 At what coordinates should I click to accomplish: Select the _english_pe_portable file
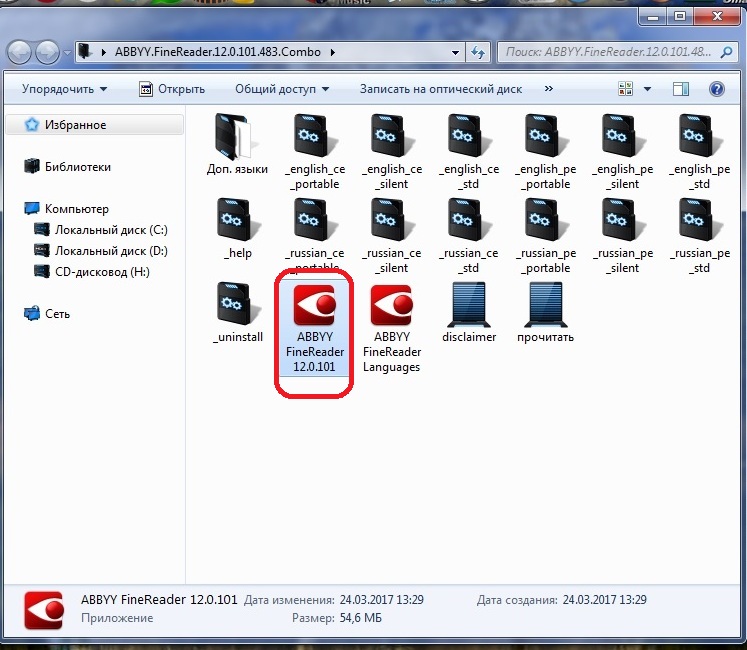pos(546,152)
